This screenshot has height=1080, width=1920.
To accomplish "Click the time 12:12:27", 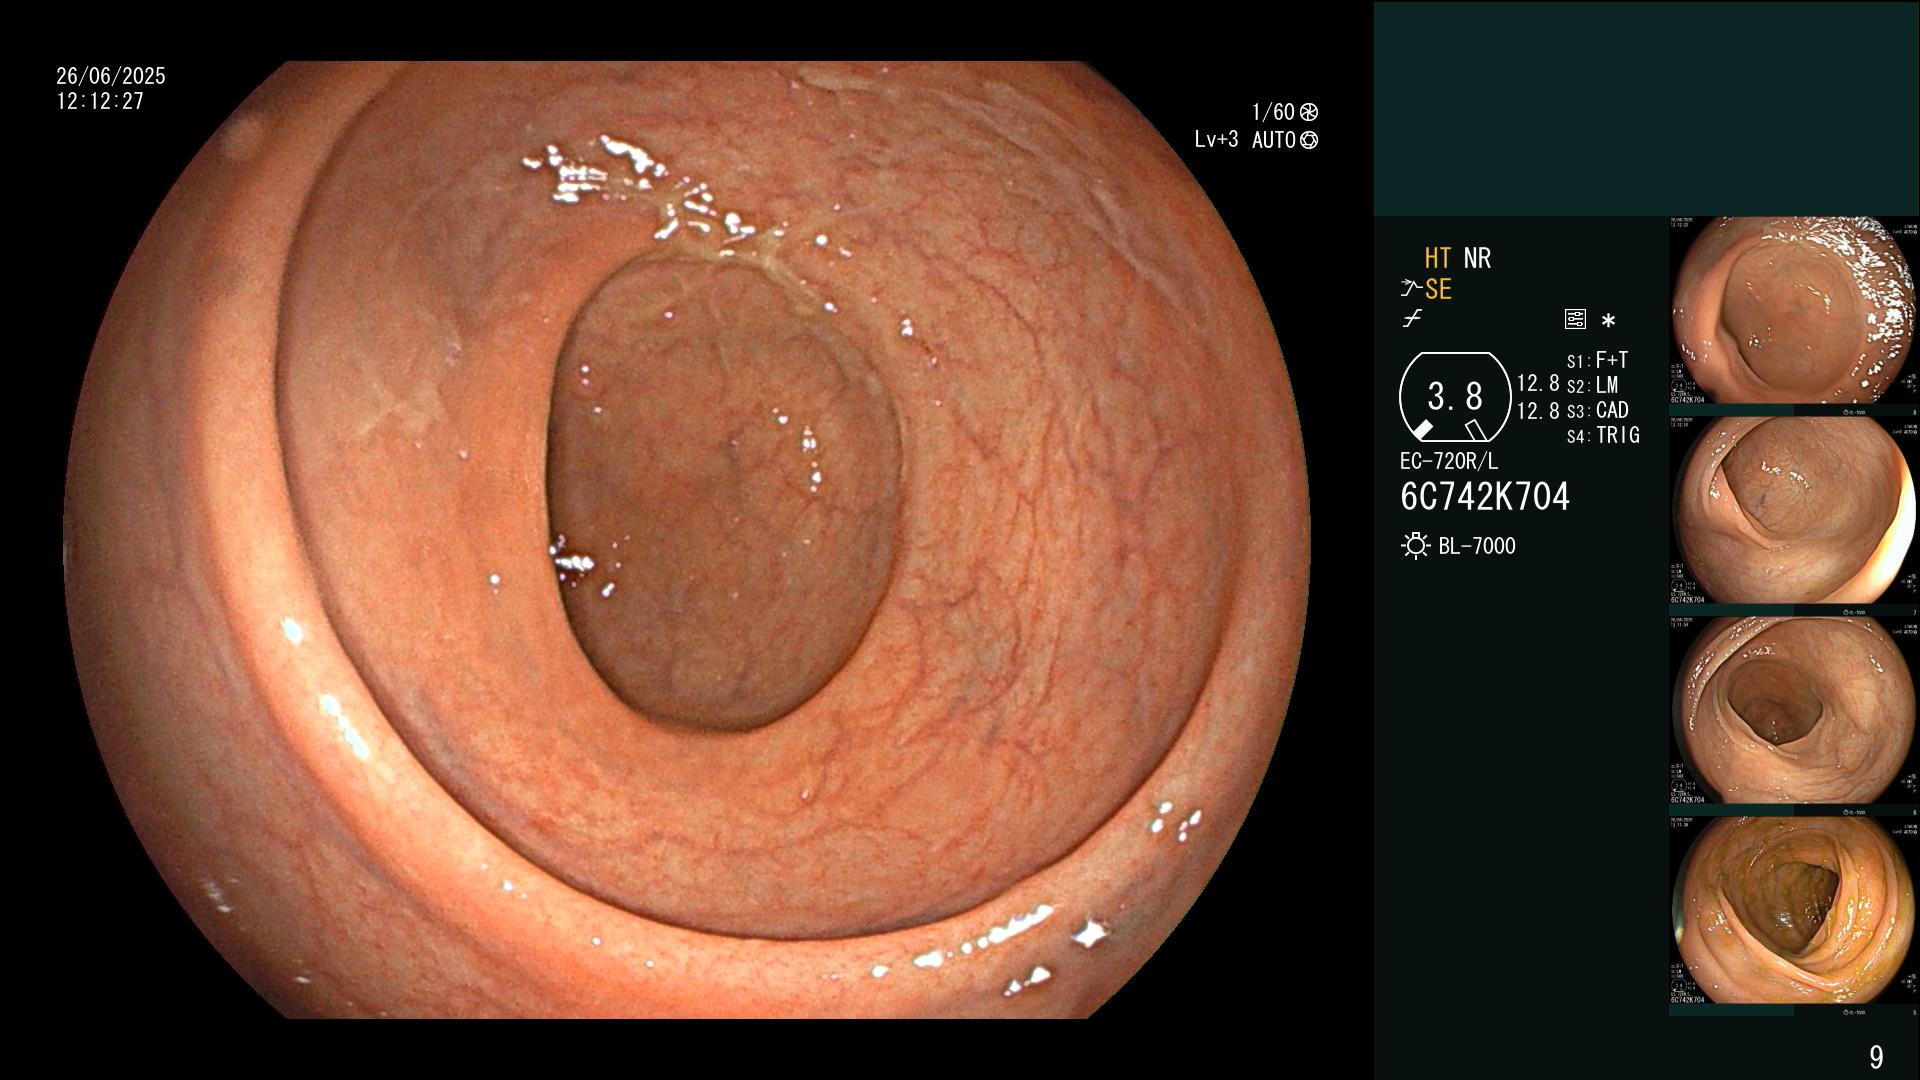I will point(100,101).
